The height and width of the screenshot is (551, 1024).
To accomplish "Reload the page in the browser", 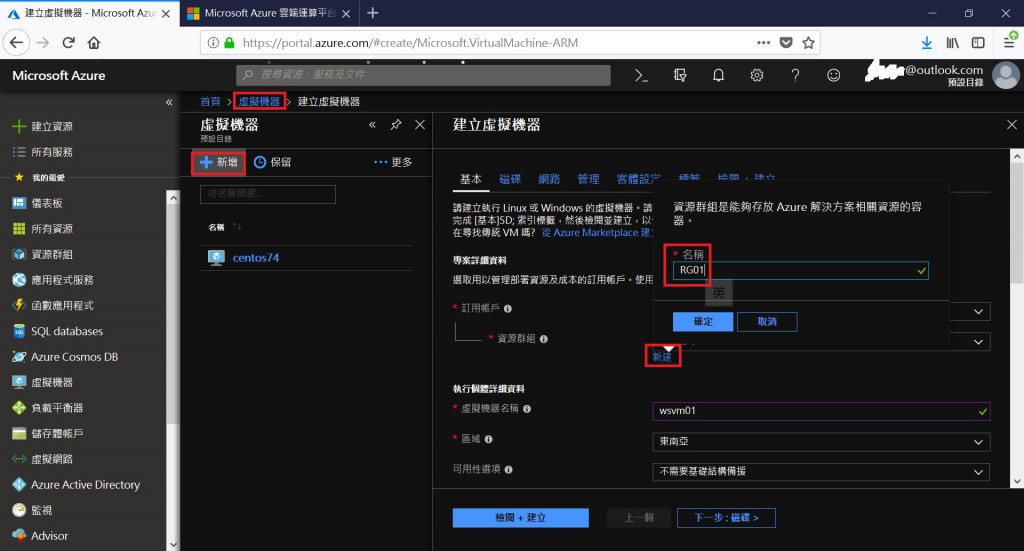I will click(69, 43).
